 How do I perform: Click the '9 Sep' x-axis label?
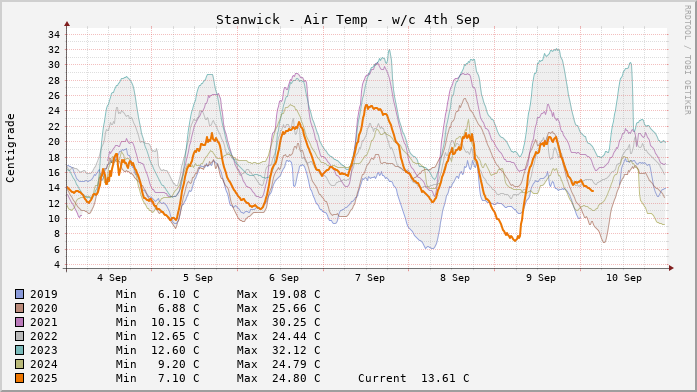pyautogui.click(x=541, y=278)
